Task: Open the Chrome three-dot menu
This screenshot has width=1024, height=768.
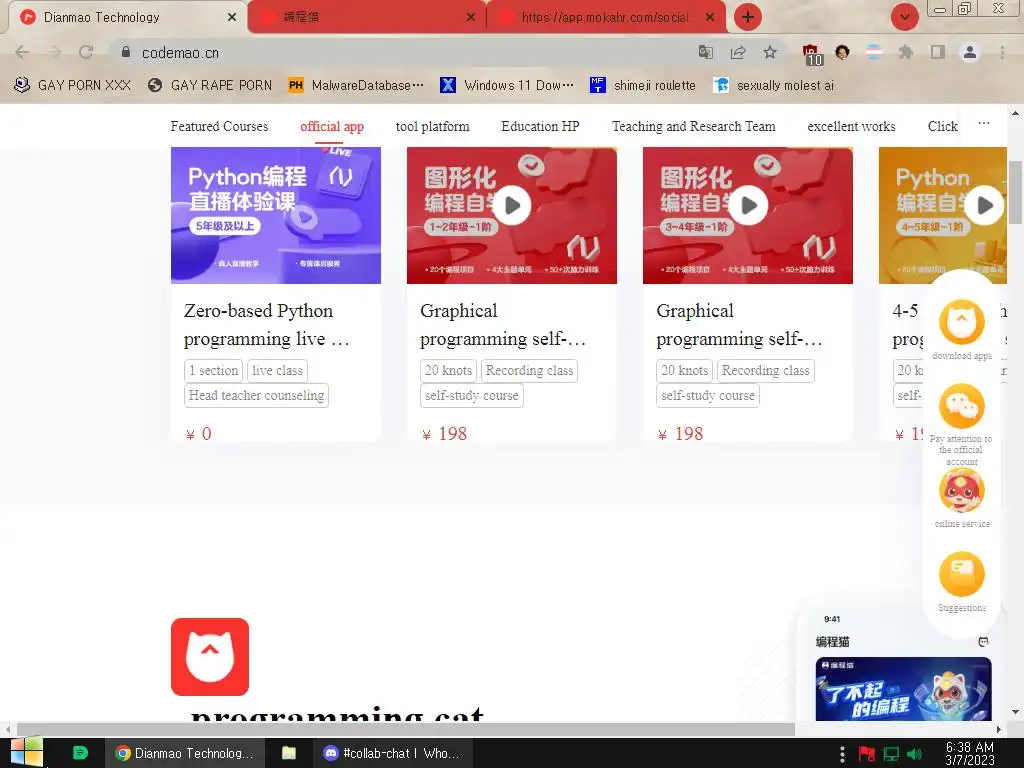Action: 1002,52
